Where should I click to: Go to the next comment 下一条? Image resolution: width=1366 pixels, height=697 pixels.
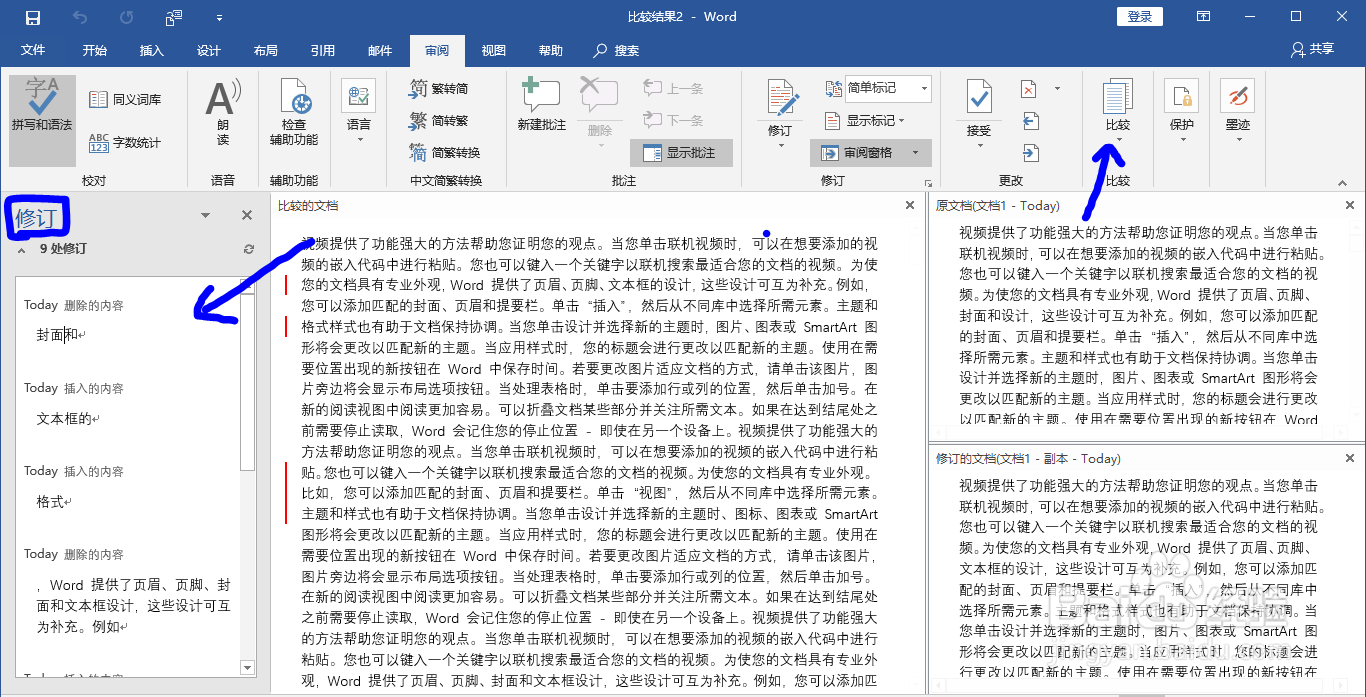(x=672, y=120)
